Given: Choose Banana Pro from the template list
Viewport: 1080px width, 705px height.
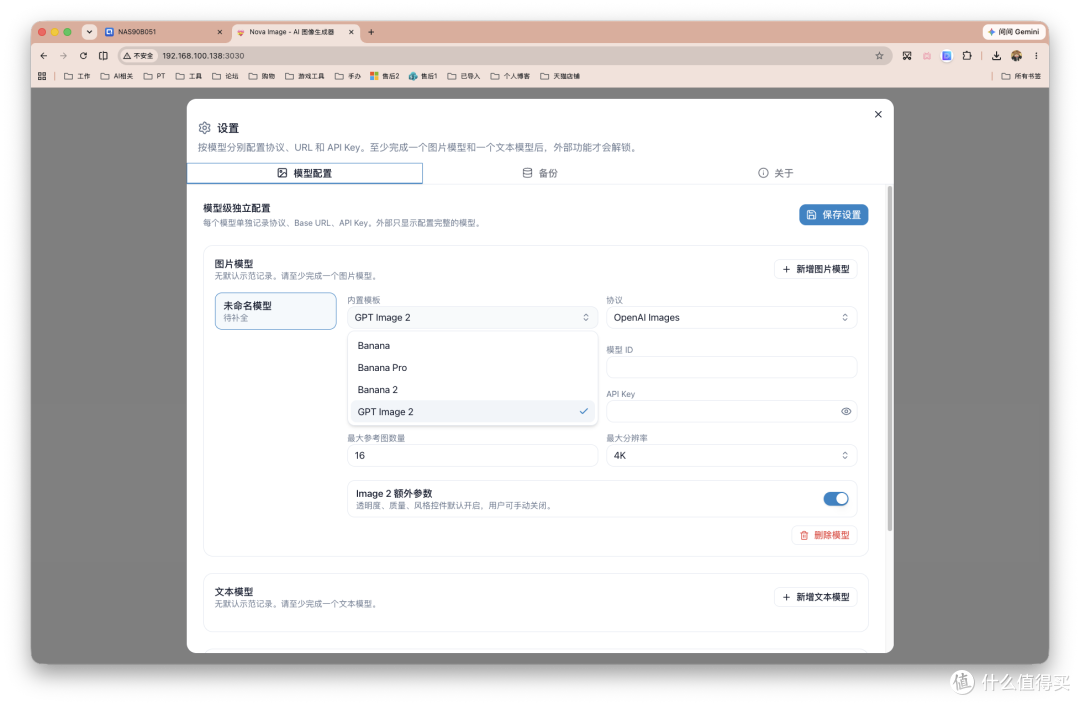Looking at the screenshot, I should pos(472,368).
